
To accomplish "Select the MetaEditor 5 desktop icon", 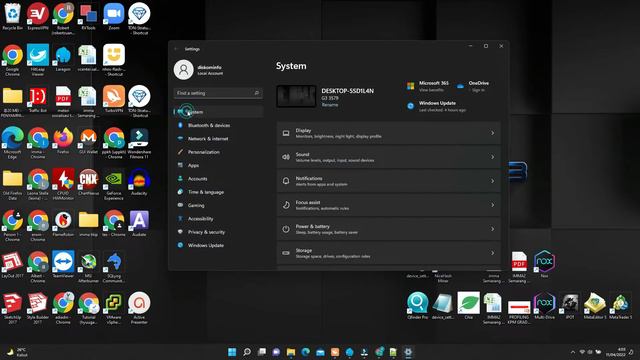I will pyautogui.click(x=595, y=306).
